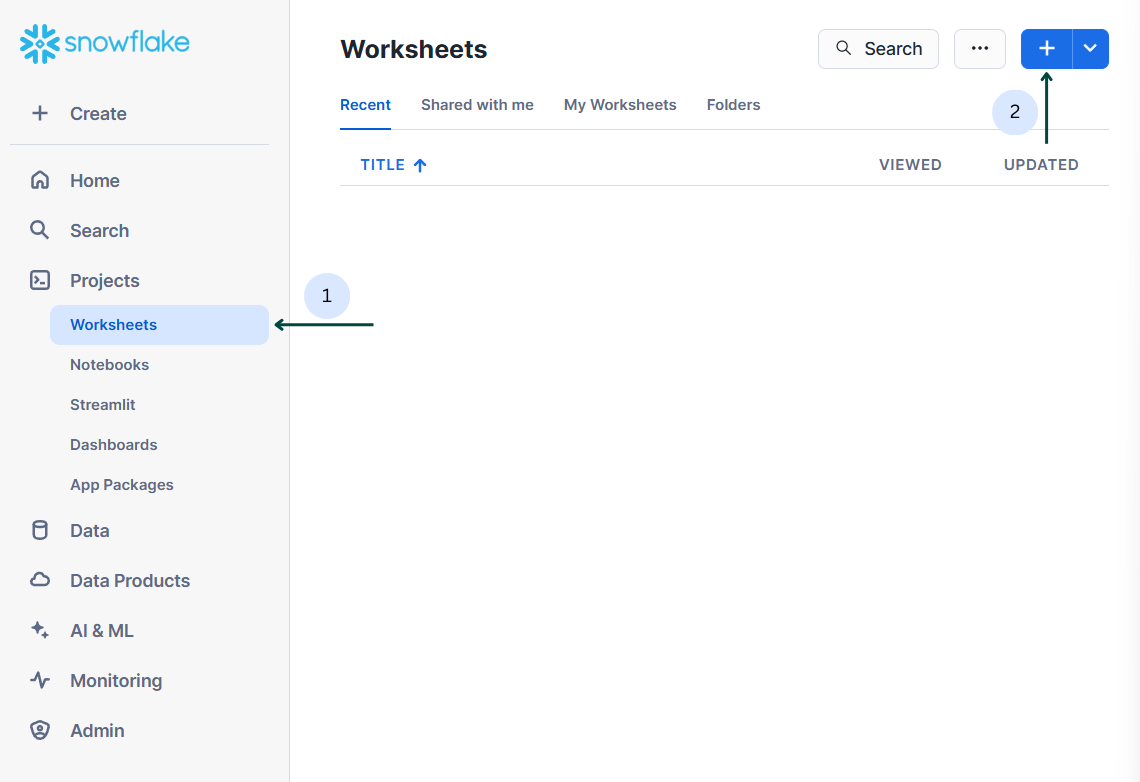Click the AI & ML sparkle icon
This screenshot has height=782, width=1140.
40,630
